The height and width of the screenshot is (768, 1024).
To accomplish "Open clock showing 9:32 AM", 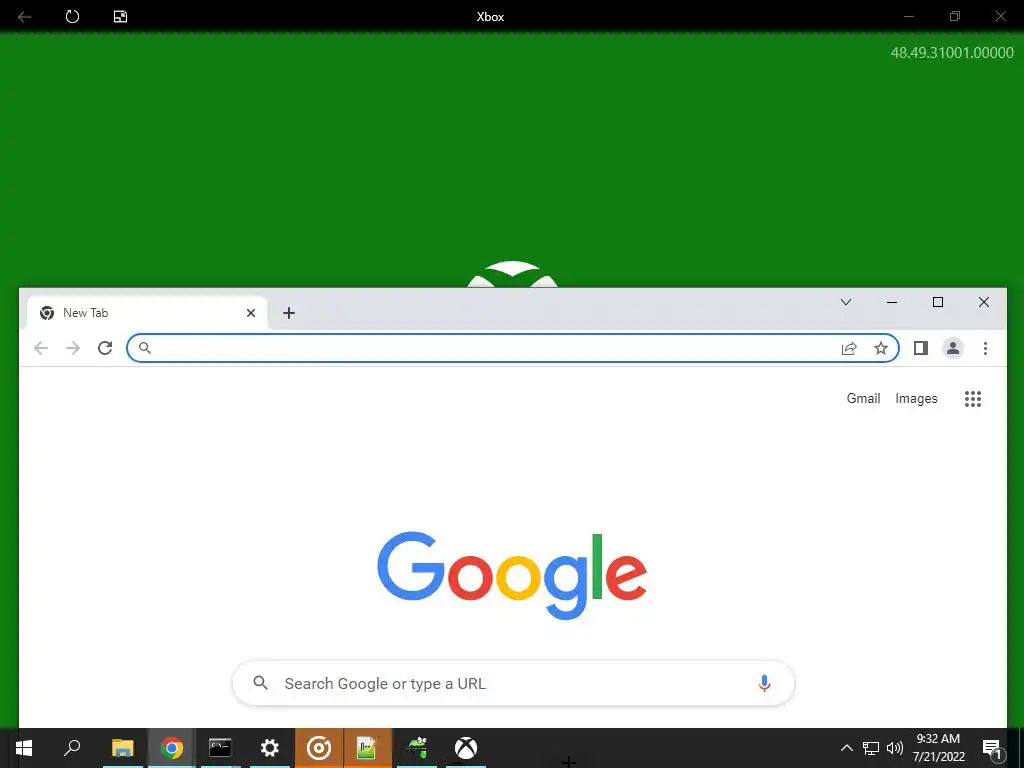I will click(938, 748).
